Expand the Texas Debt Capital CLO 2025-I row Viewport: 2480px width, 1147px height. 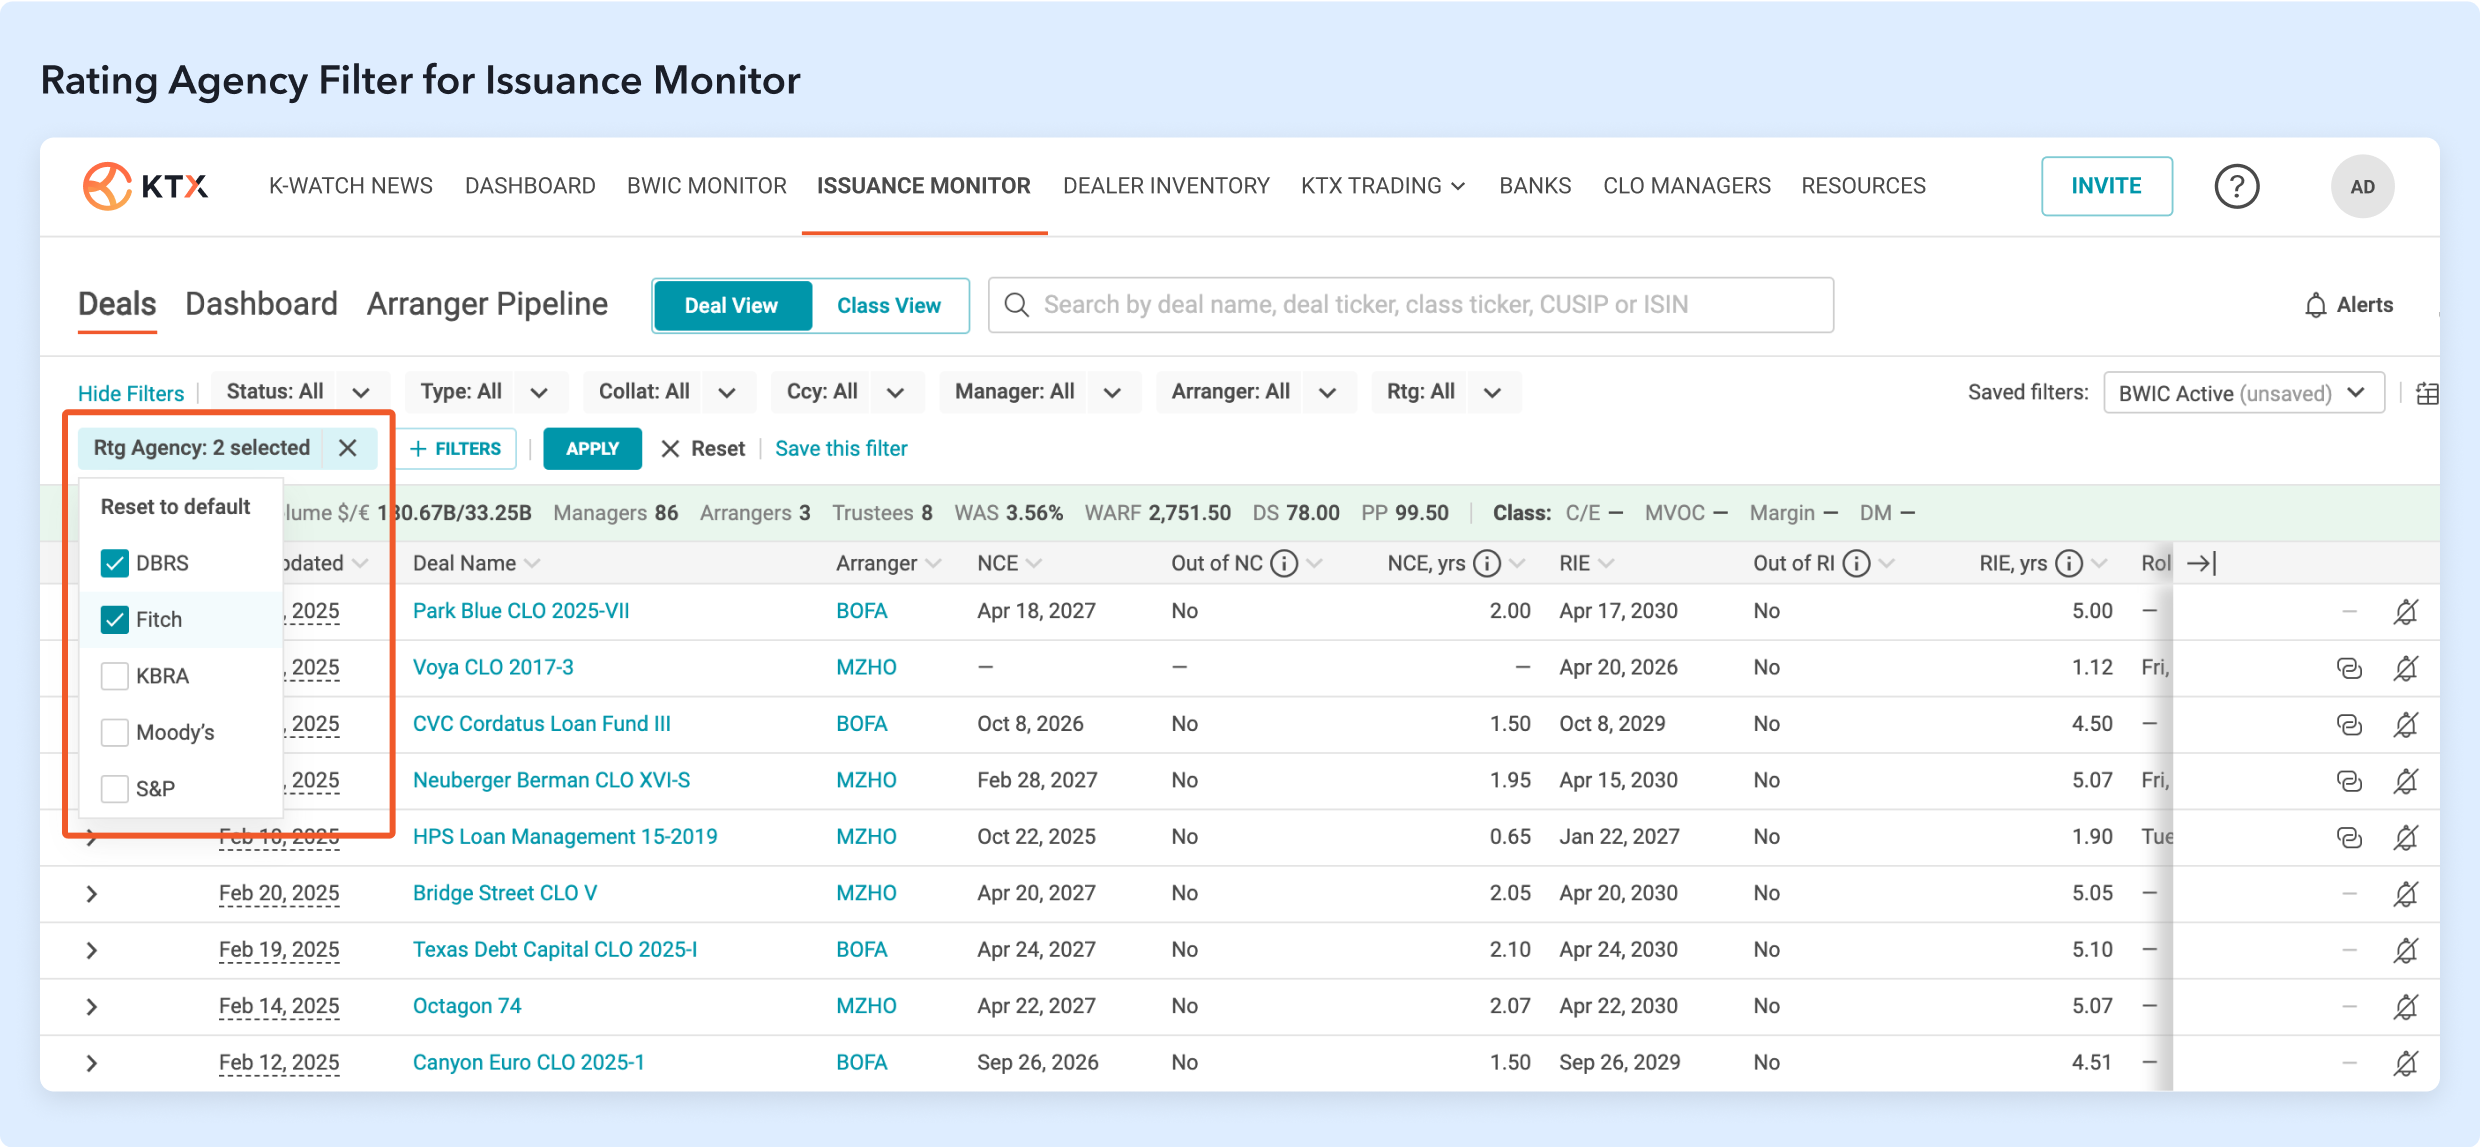click(x=92, y=950)
